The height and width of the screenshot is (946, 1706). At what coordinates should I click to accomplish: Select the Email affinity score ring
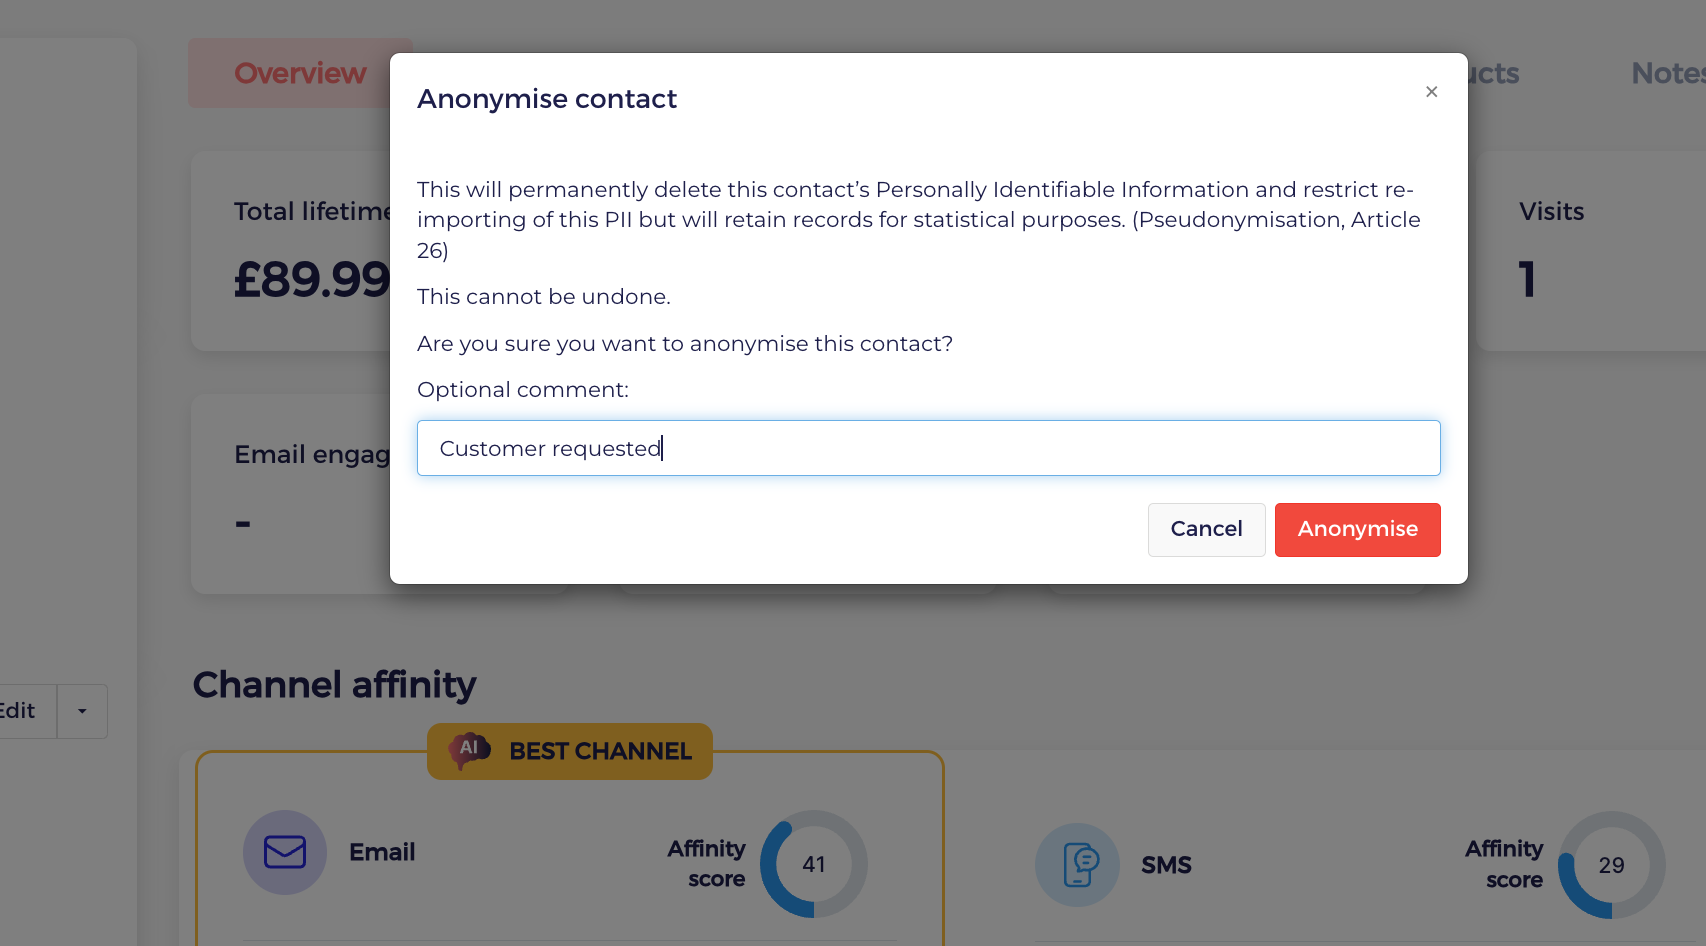pyautogui.click(x=814, y=864)
